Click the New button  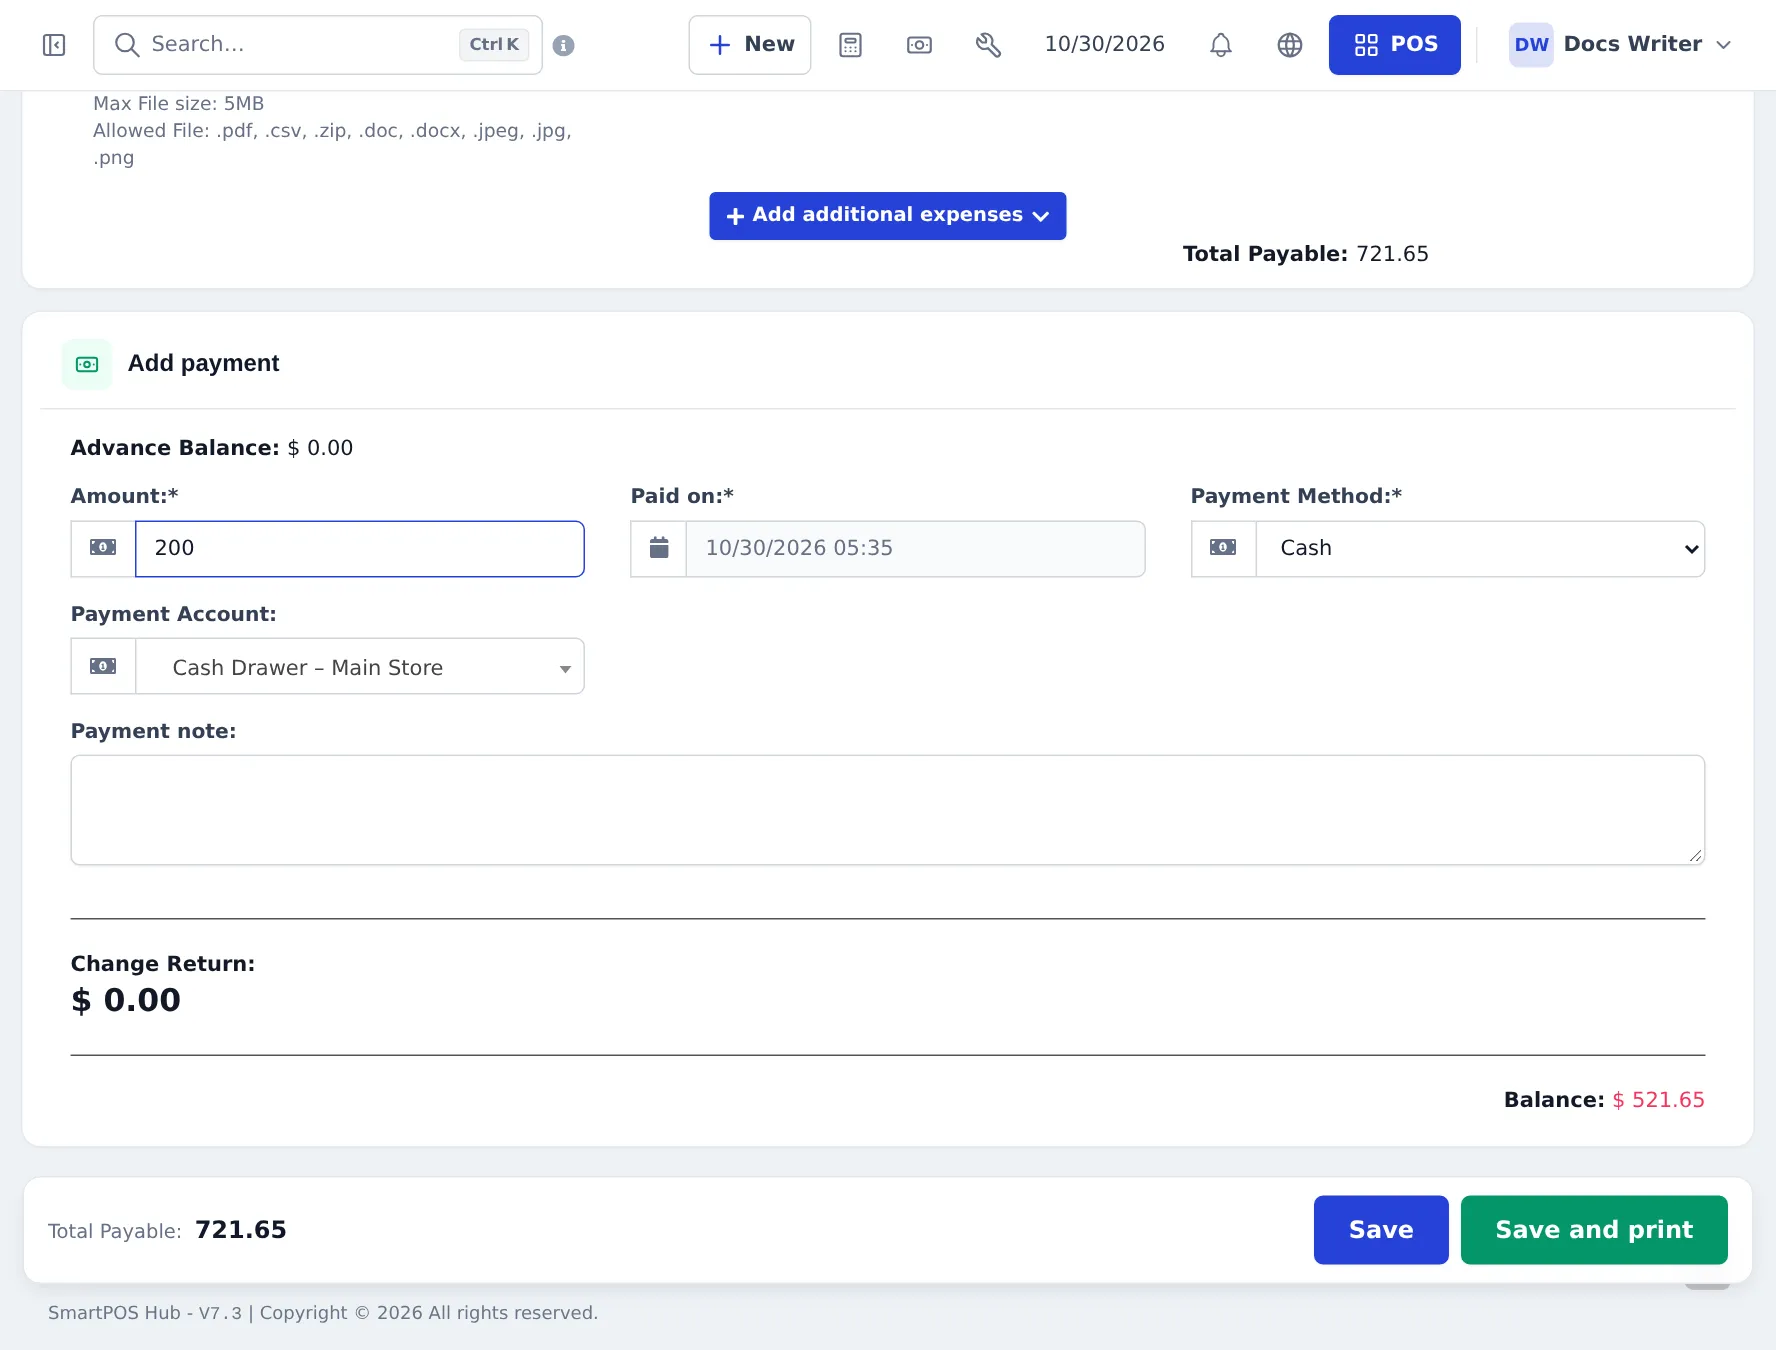point(750,45)
